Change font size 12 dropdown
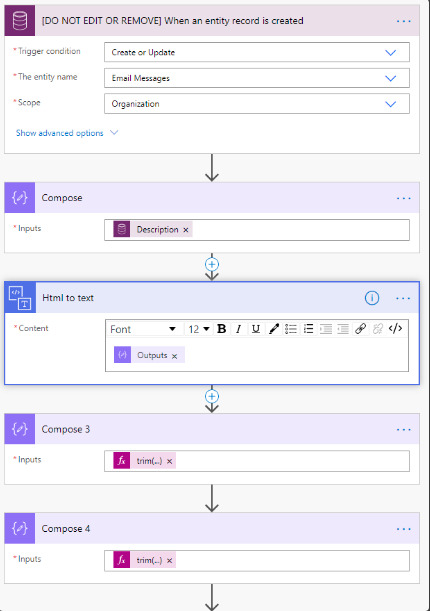Viewport: 430px width, 611px height. (199, 329)
